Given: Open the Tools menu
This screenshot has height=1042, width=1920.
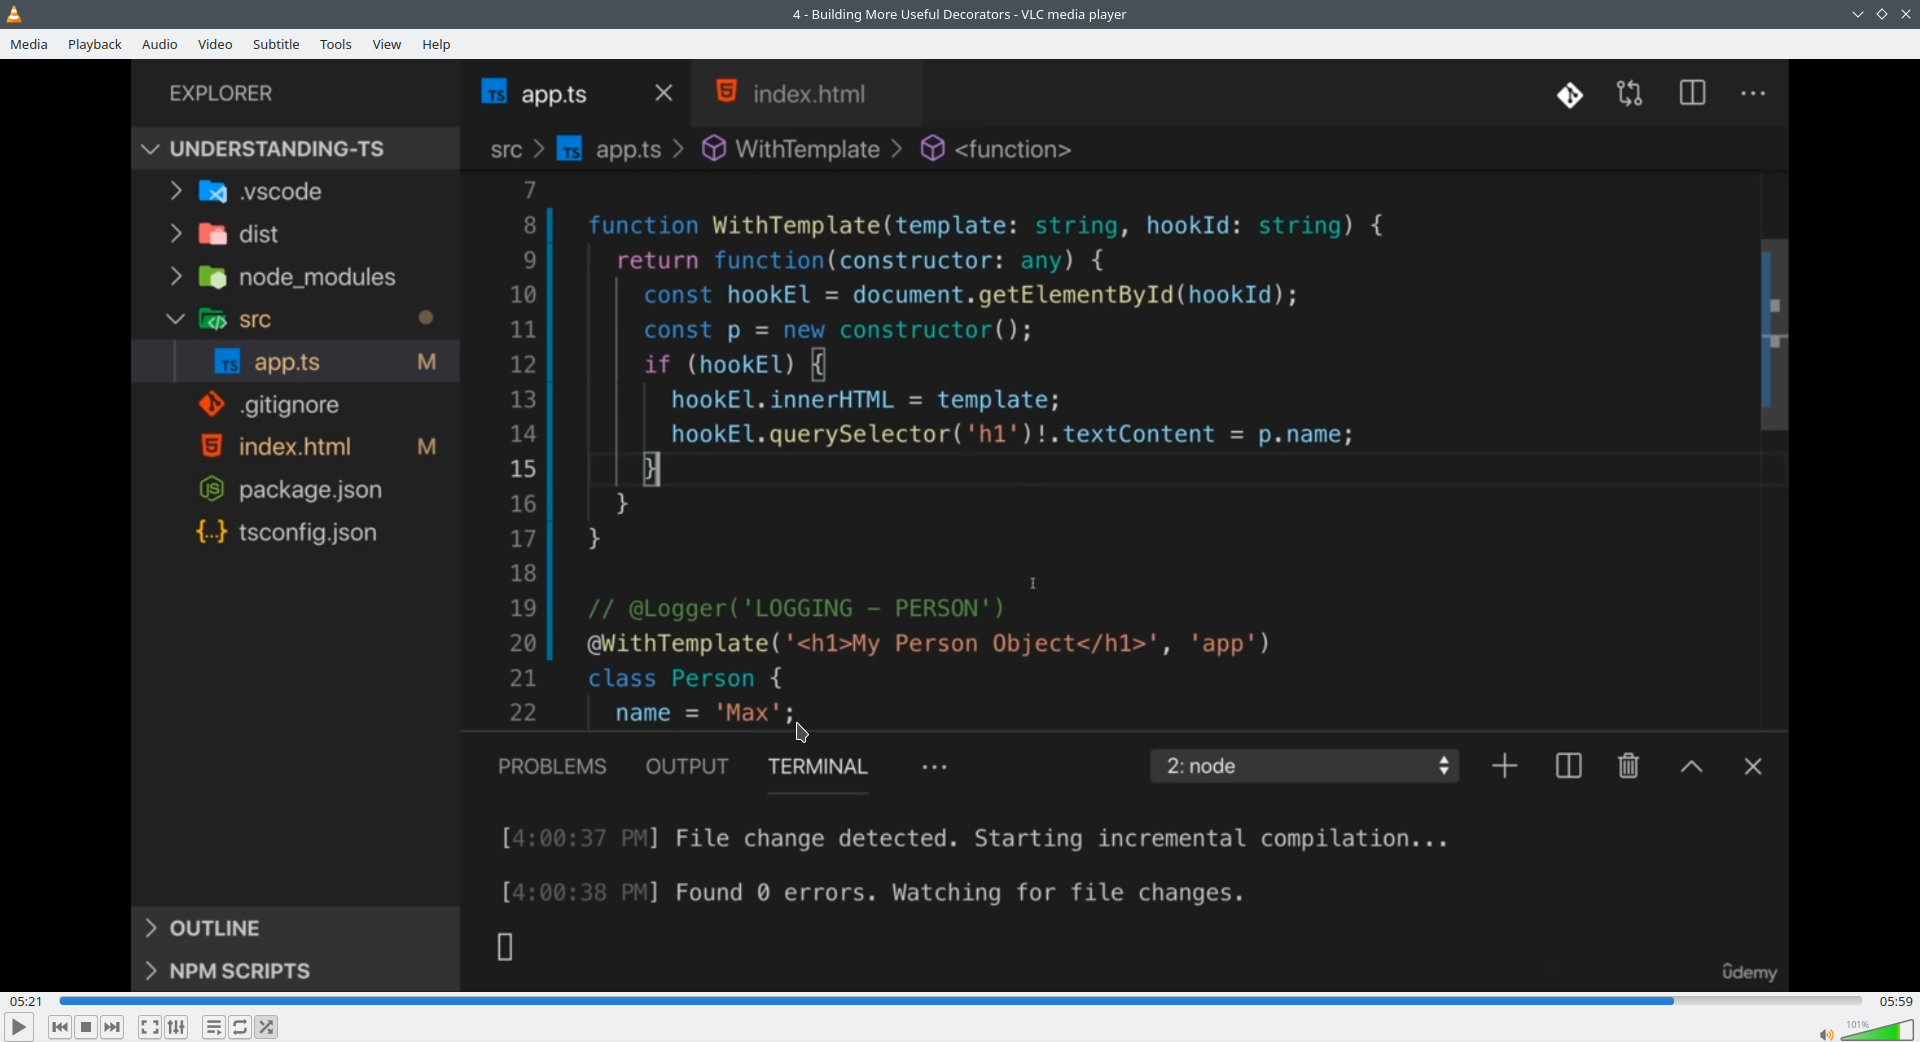Looking at the screenshot, I should pyautogui.click(x=336, y=45).
